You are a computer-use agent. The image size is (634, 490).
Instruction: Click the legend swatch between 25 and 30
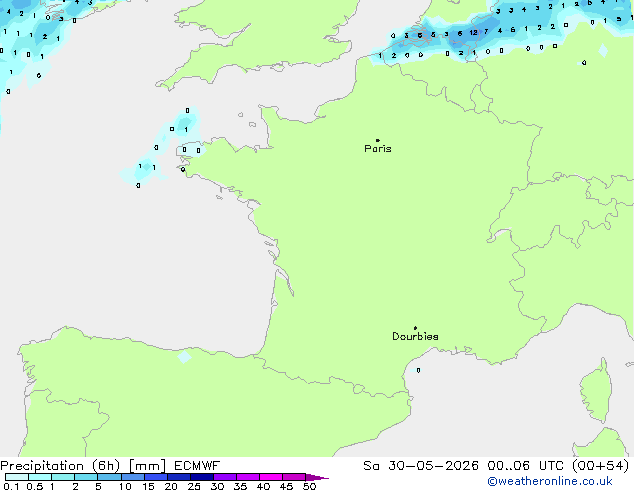coord(202,477)
